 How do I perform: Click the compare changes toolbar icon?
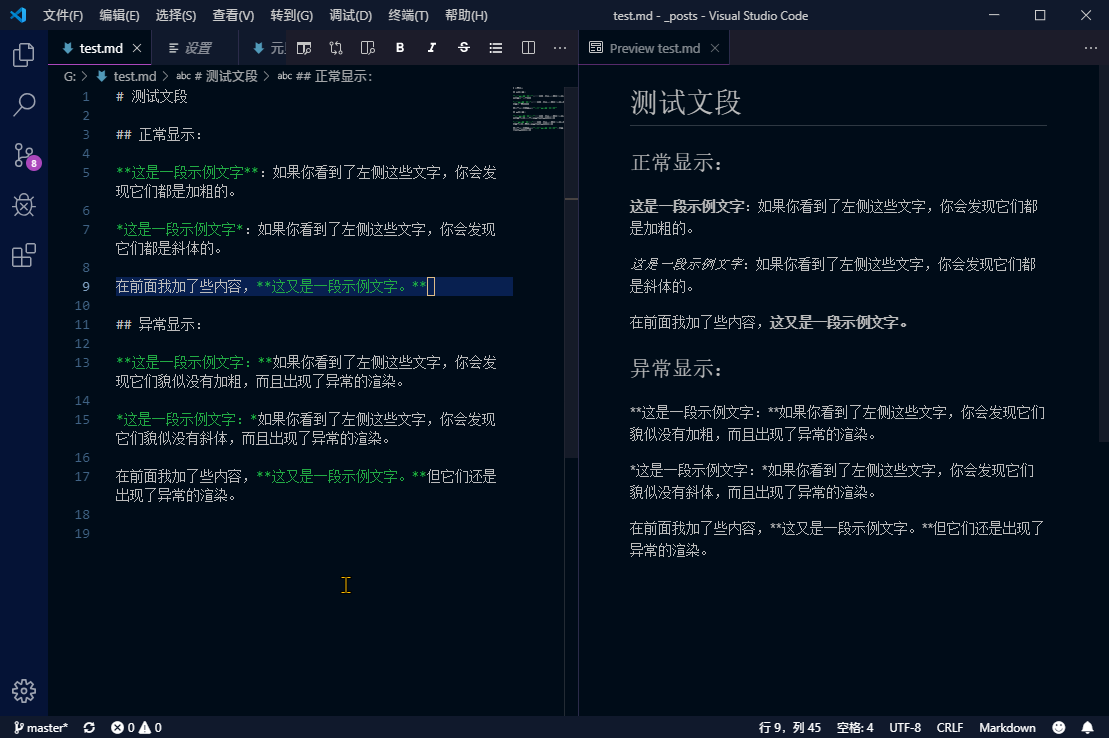click(336, 48)
